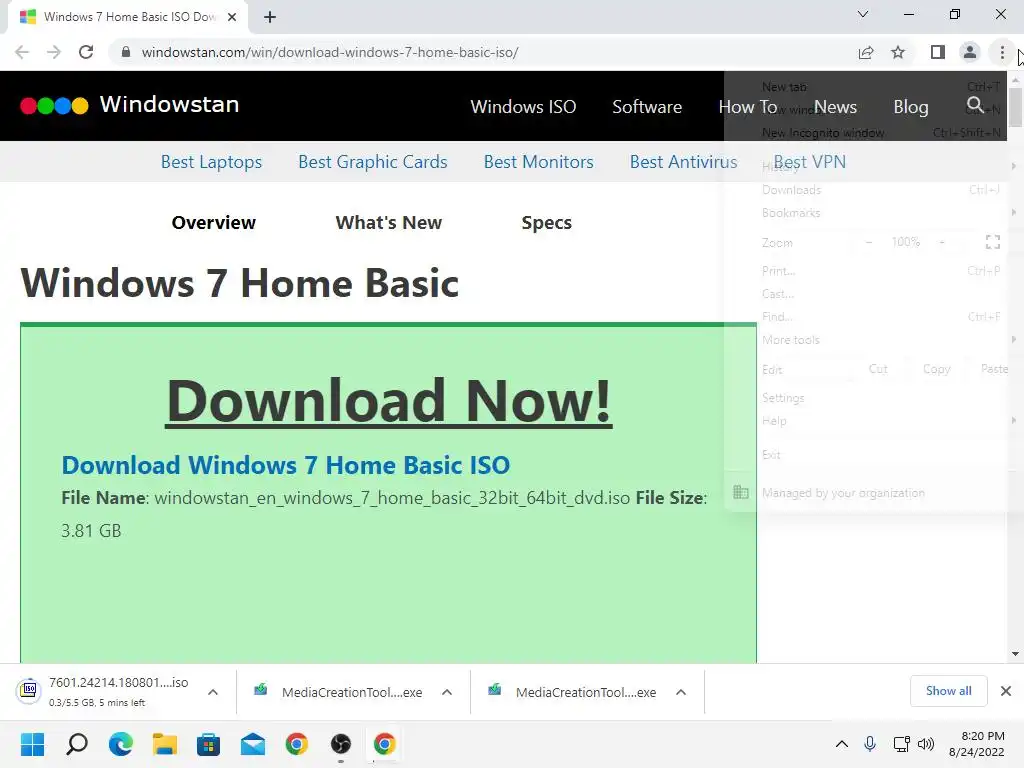Go to Best Antivirus
Screen dimensions: 1024x768
tap(683, 162)
